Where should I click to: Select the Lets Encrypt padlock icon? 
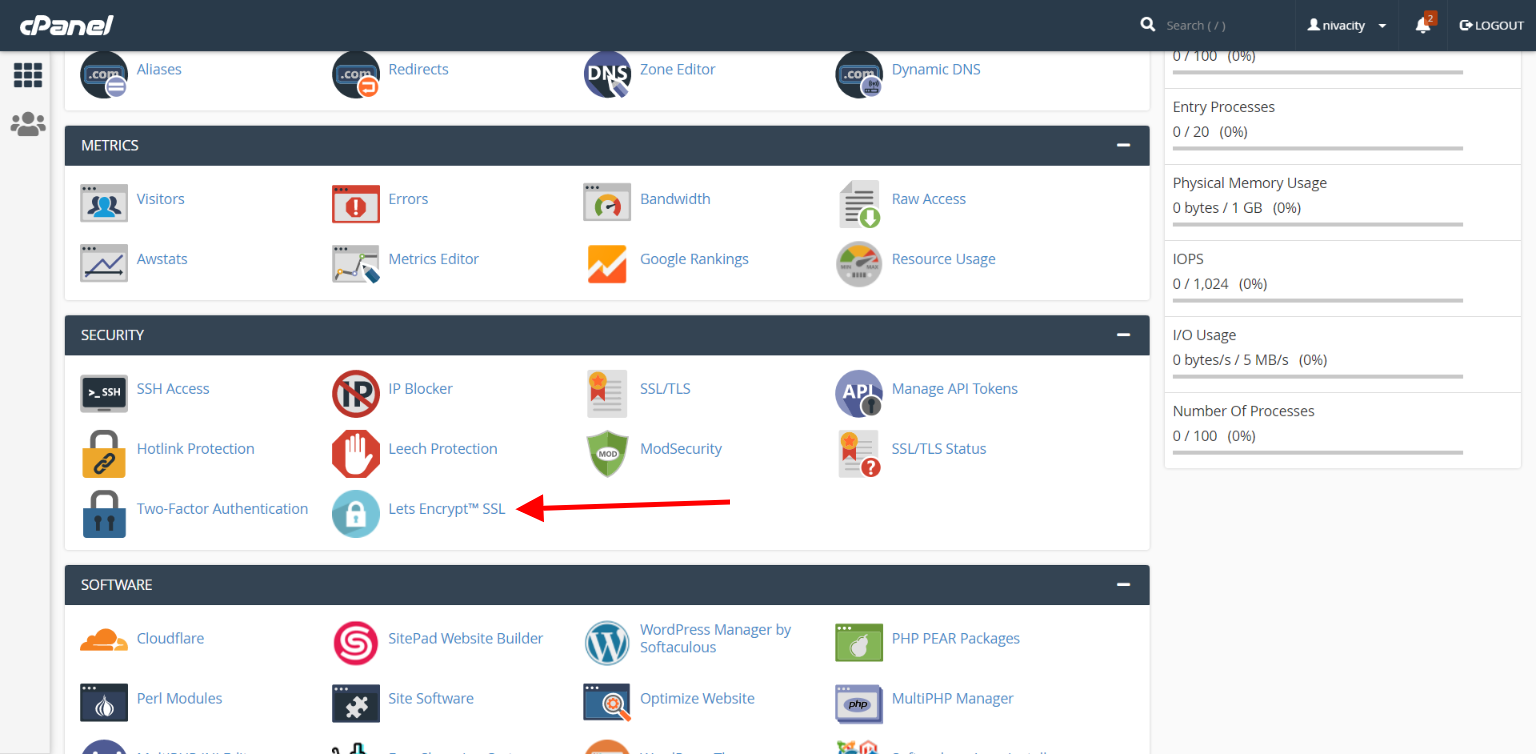click(356, 513)
